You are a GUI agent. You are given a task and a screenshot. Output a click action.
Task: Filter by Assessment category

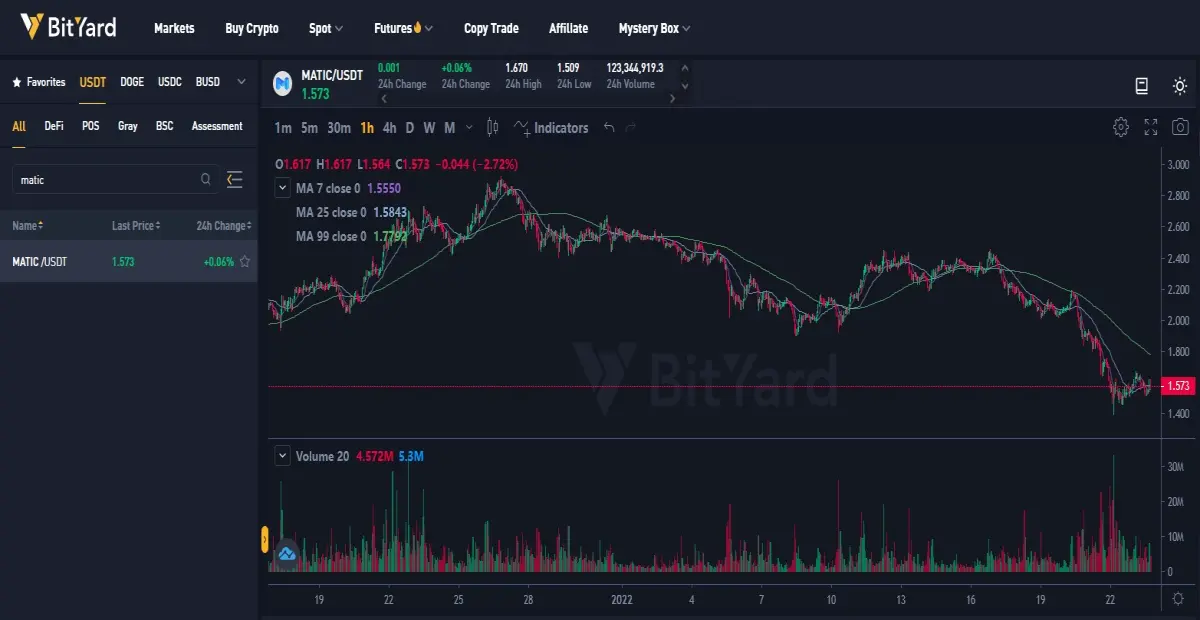(x=217, y=126)
